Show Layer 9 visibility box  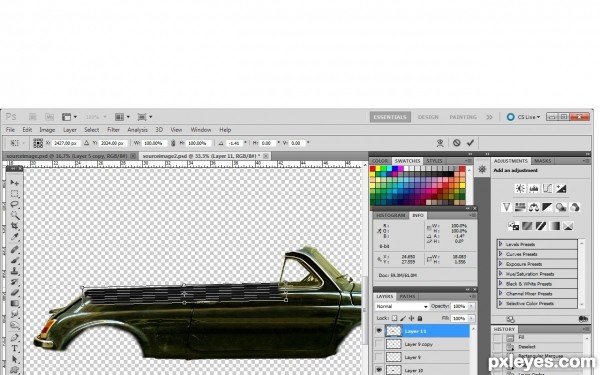point(379,357)
